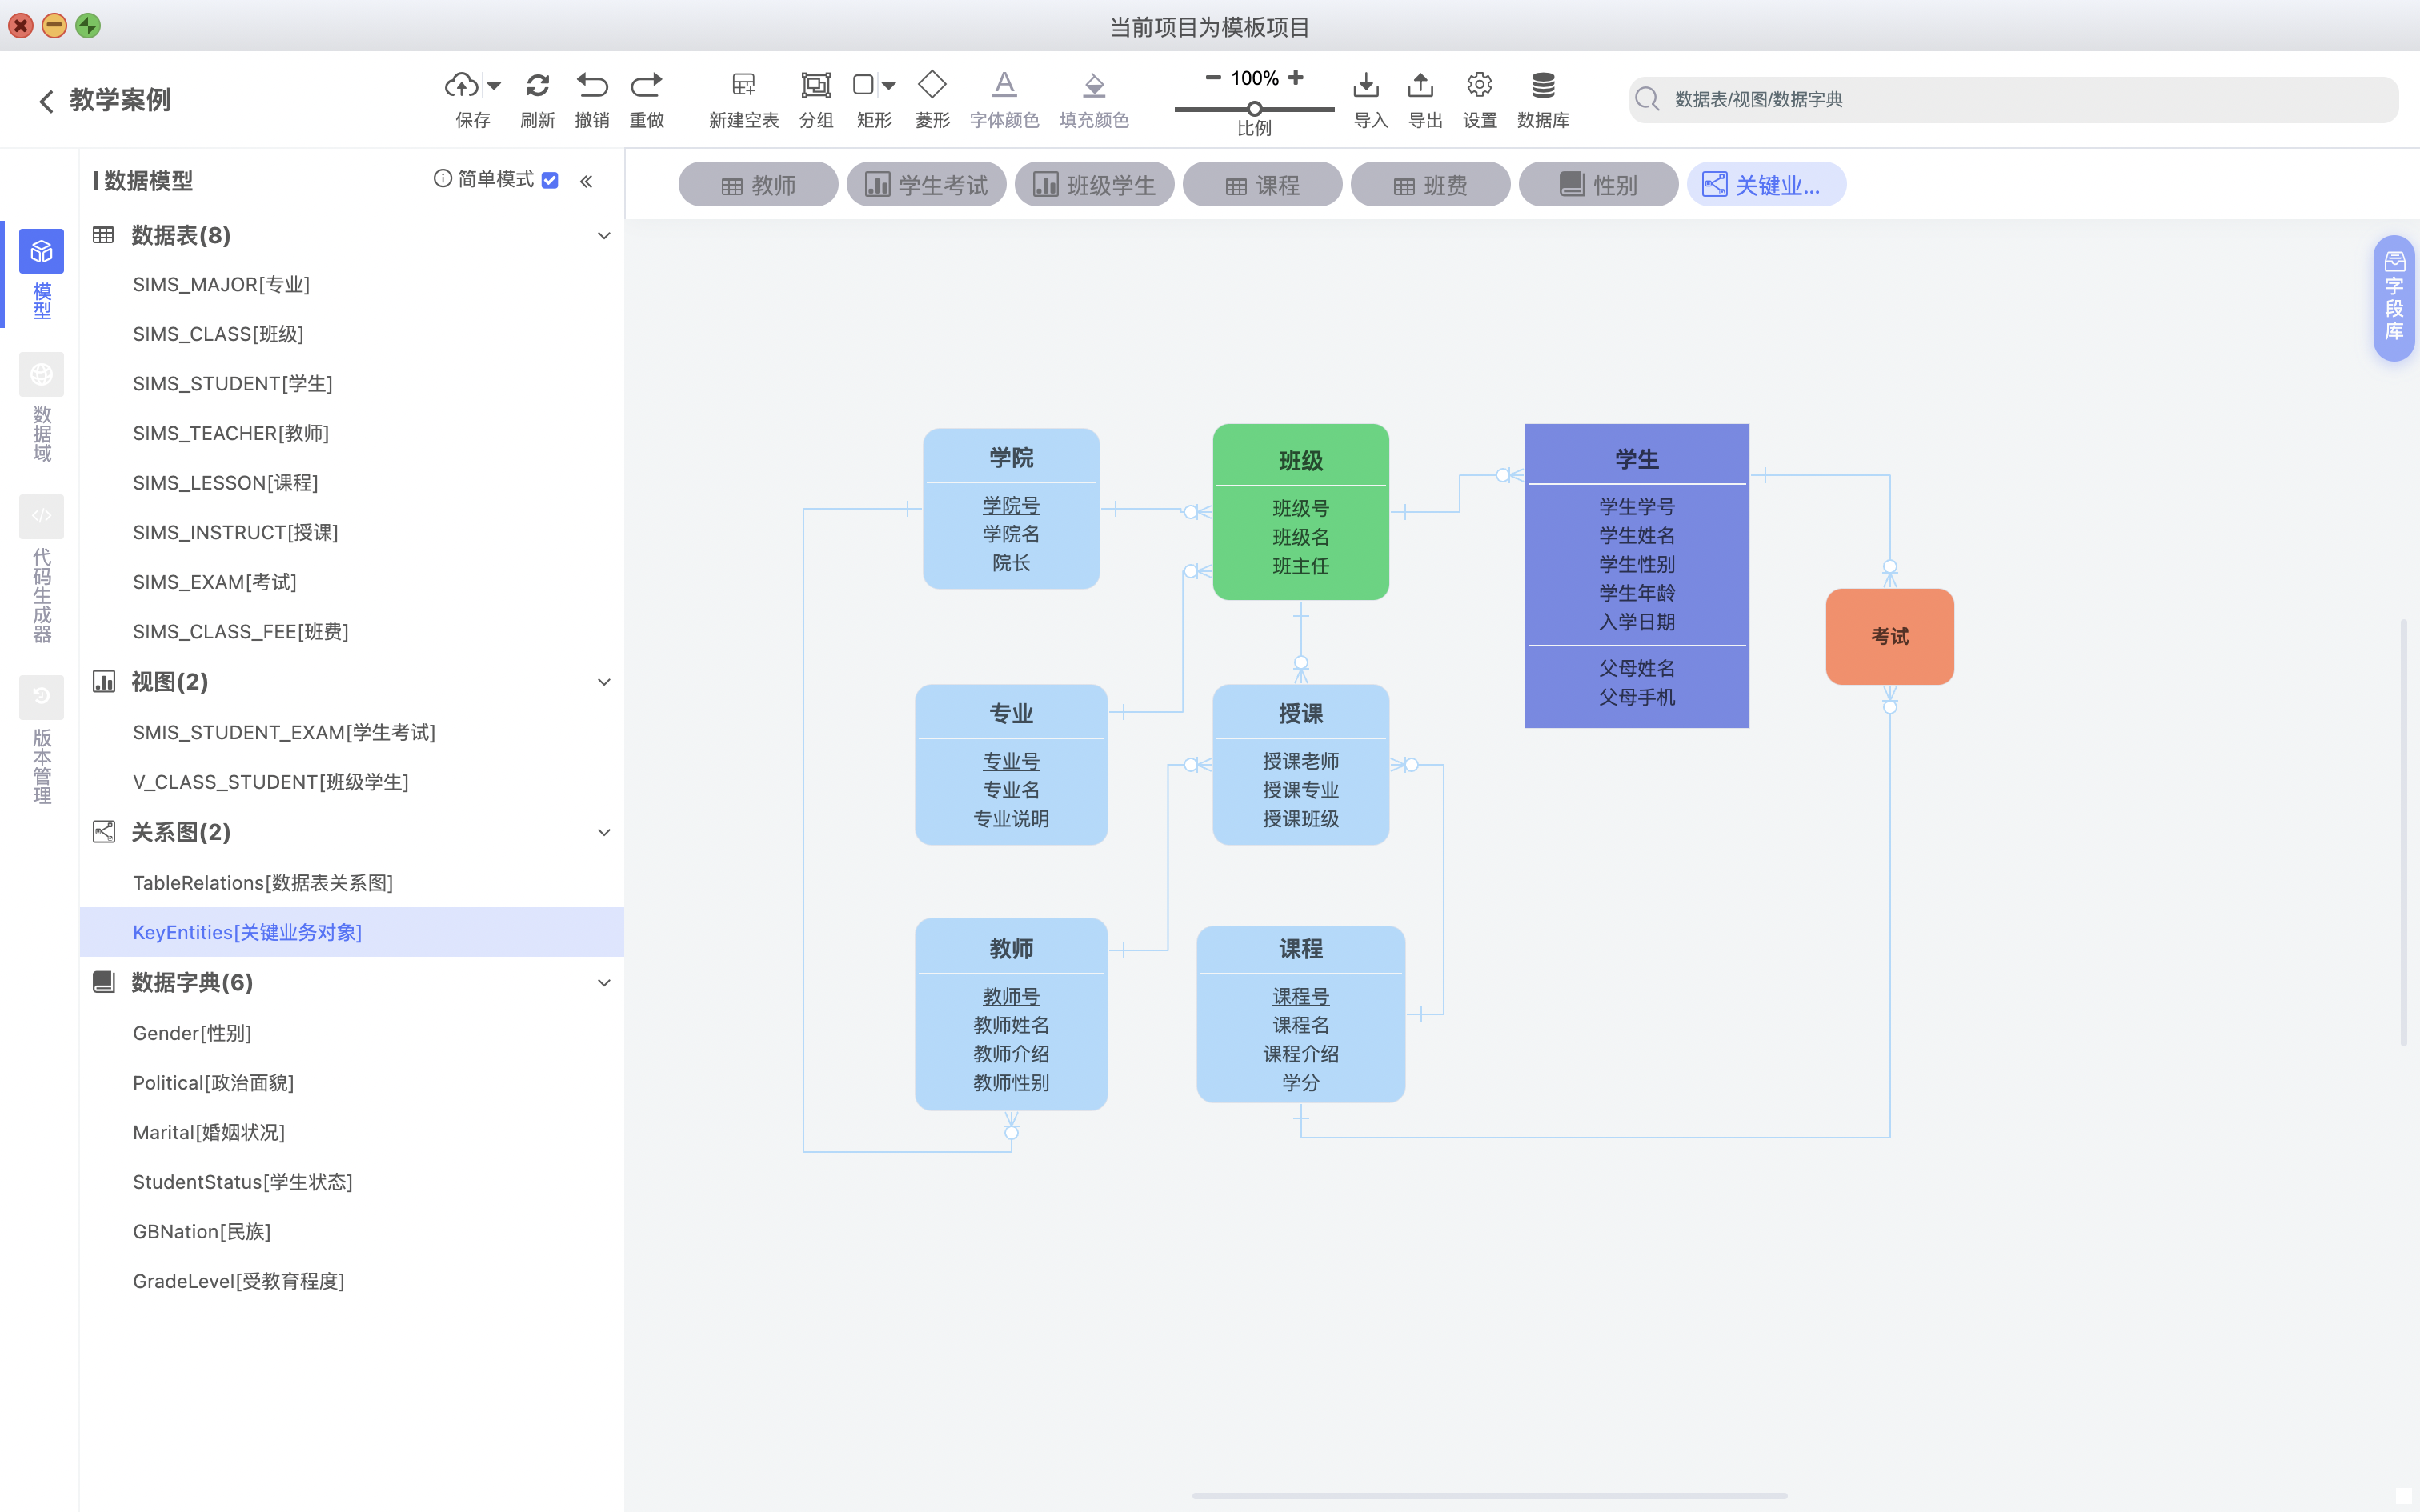This screenshot has height=1512, width=2420.
Task: Open Version Management in the sidebar
Action: pyautogui.click(x=41, y=697)
